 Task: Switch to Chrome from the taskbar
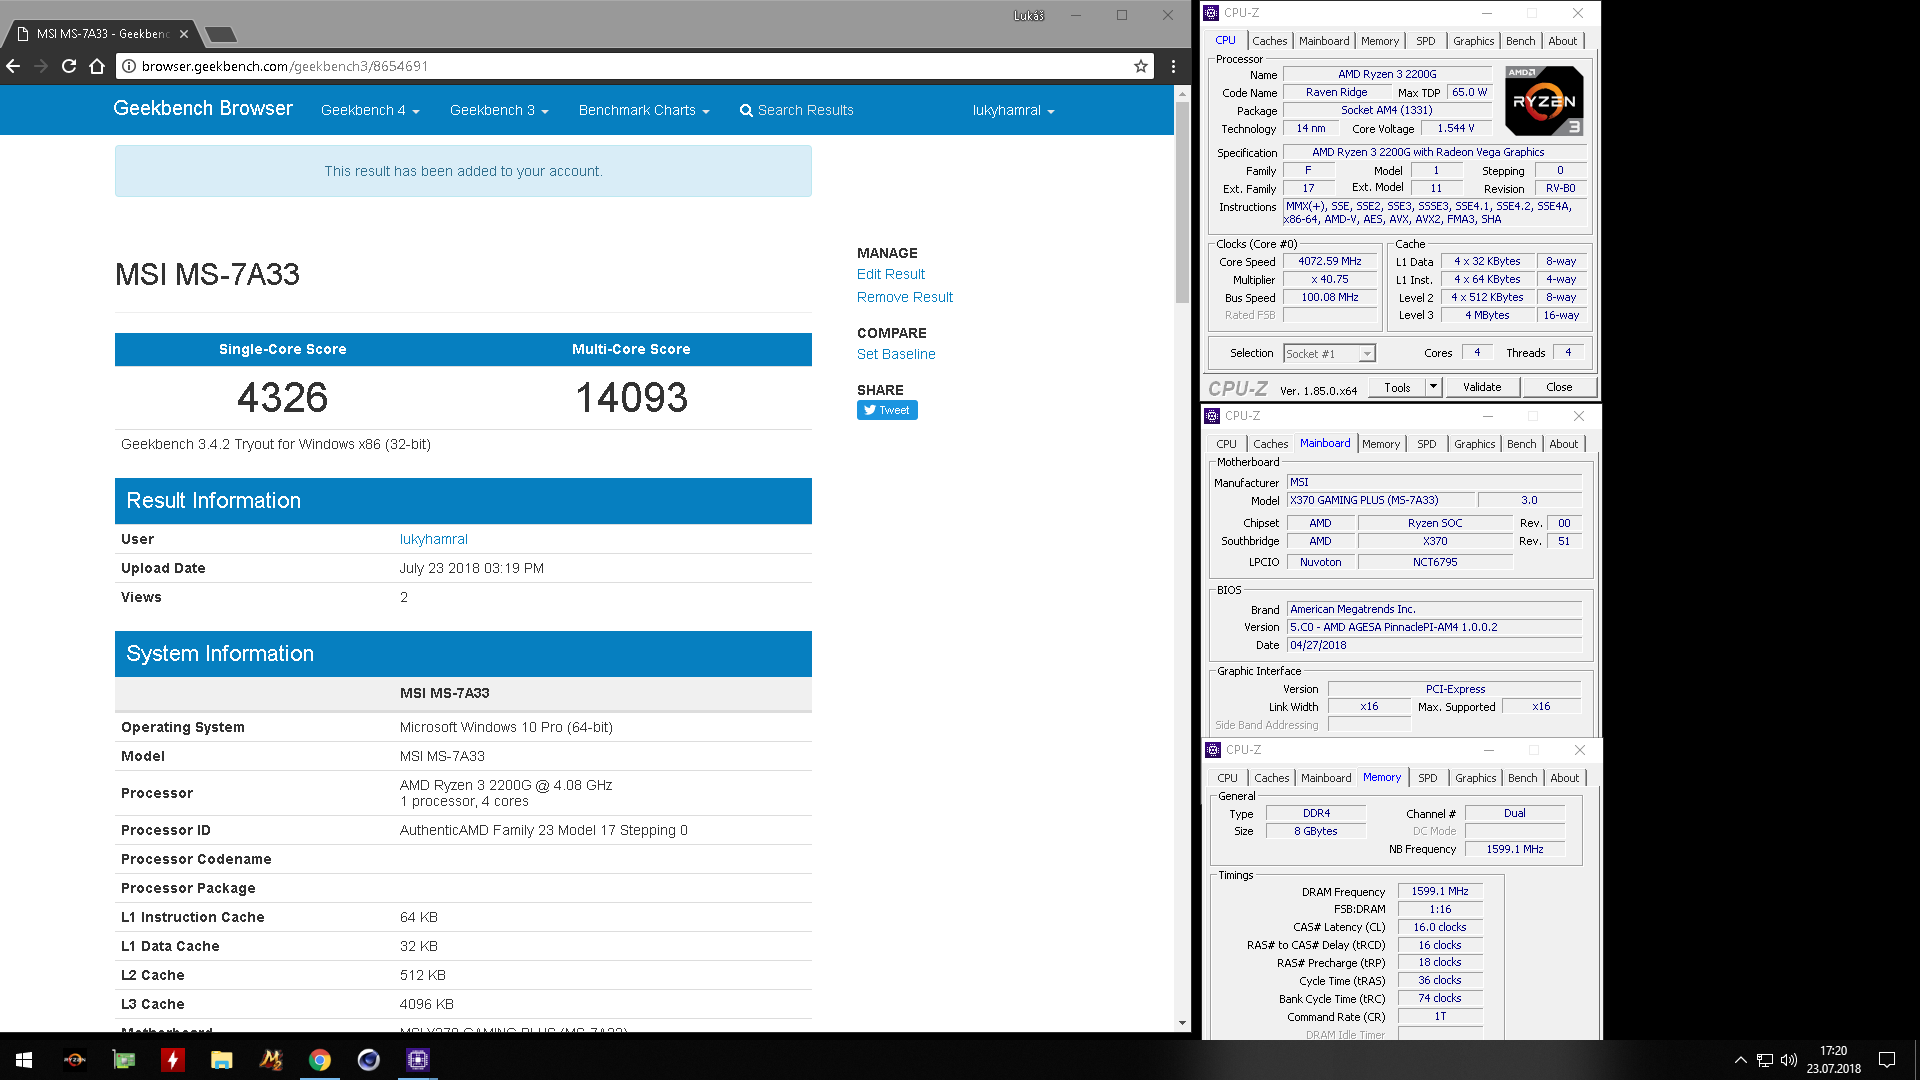pyautogui.click(x=319, y=1060)
